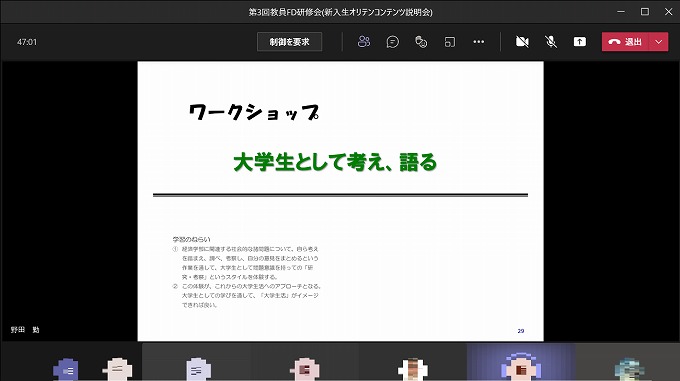Show the participants panel
The width and height of the screenshot is (680, 381).
point(364,42)
